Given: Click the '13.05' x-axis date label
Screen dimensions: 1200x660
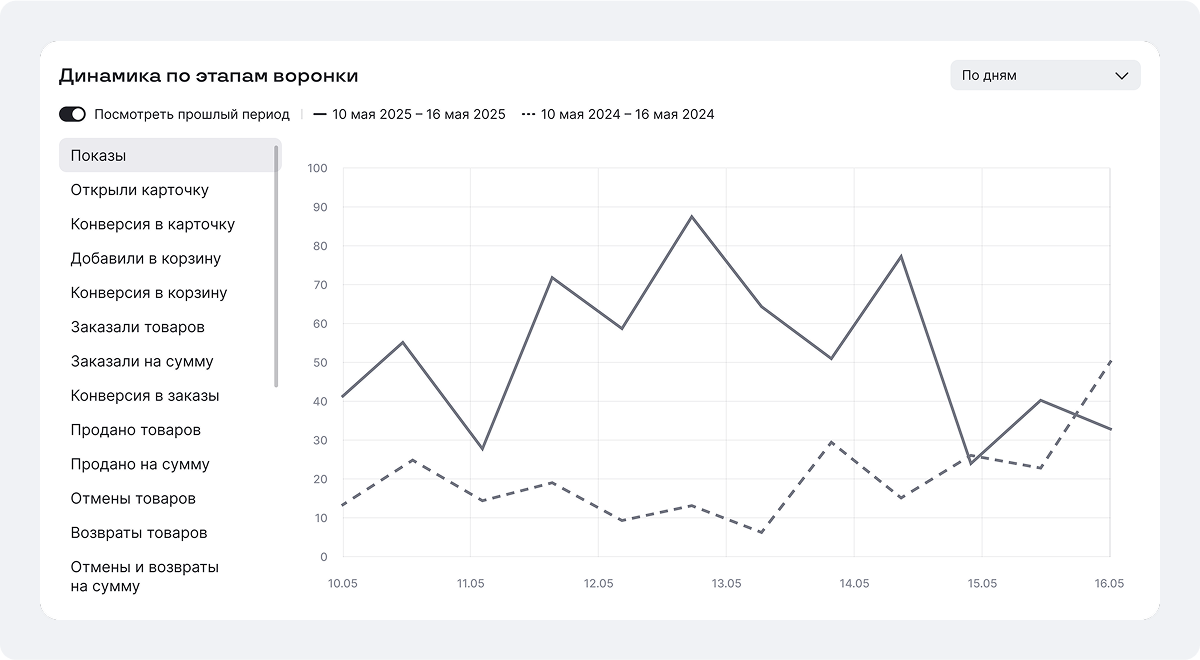Looking at the screenshot, I should [726, 583].
